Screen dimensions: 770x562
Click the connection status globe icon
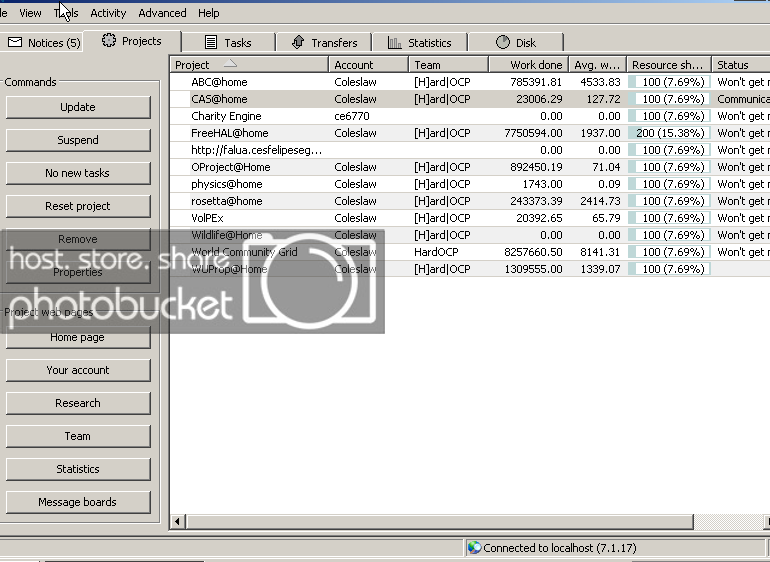pyautogui.click(x=474, y=548)
